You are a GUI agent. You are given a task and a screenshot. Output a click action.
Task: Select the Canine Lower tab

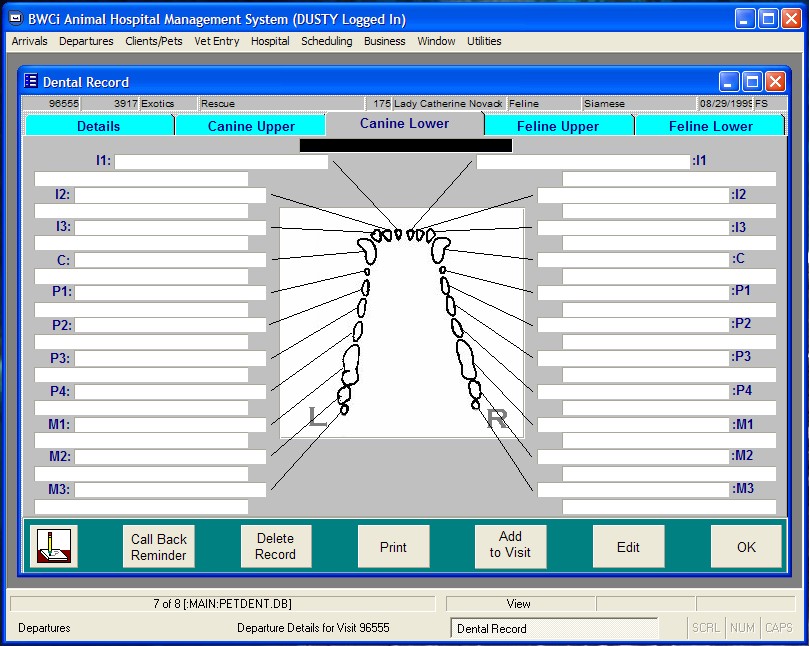click(404, 124)
